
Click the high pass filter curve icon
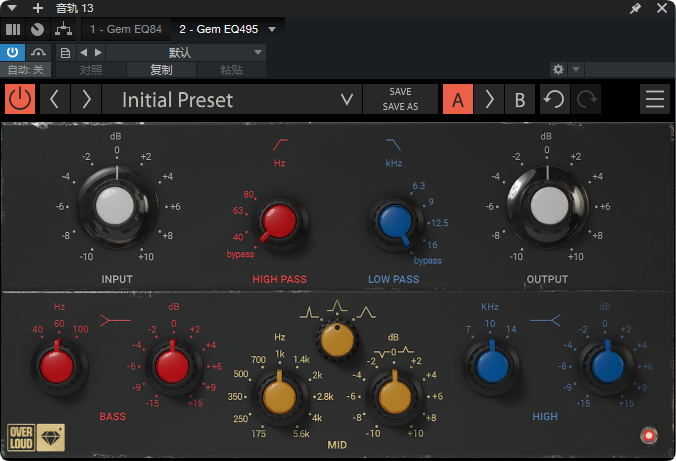pyautogui.click(x=280, y=144)
